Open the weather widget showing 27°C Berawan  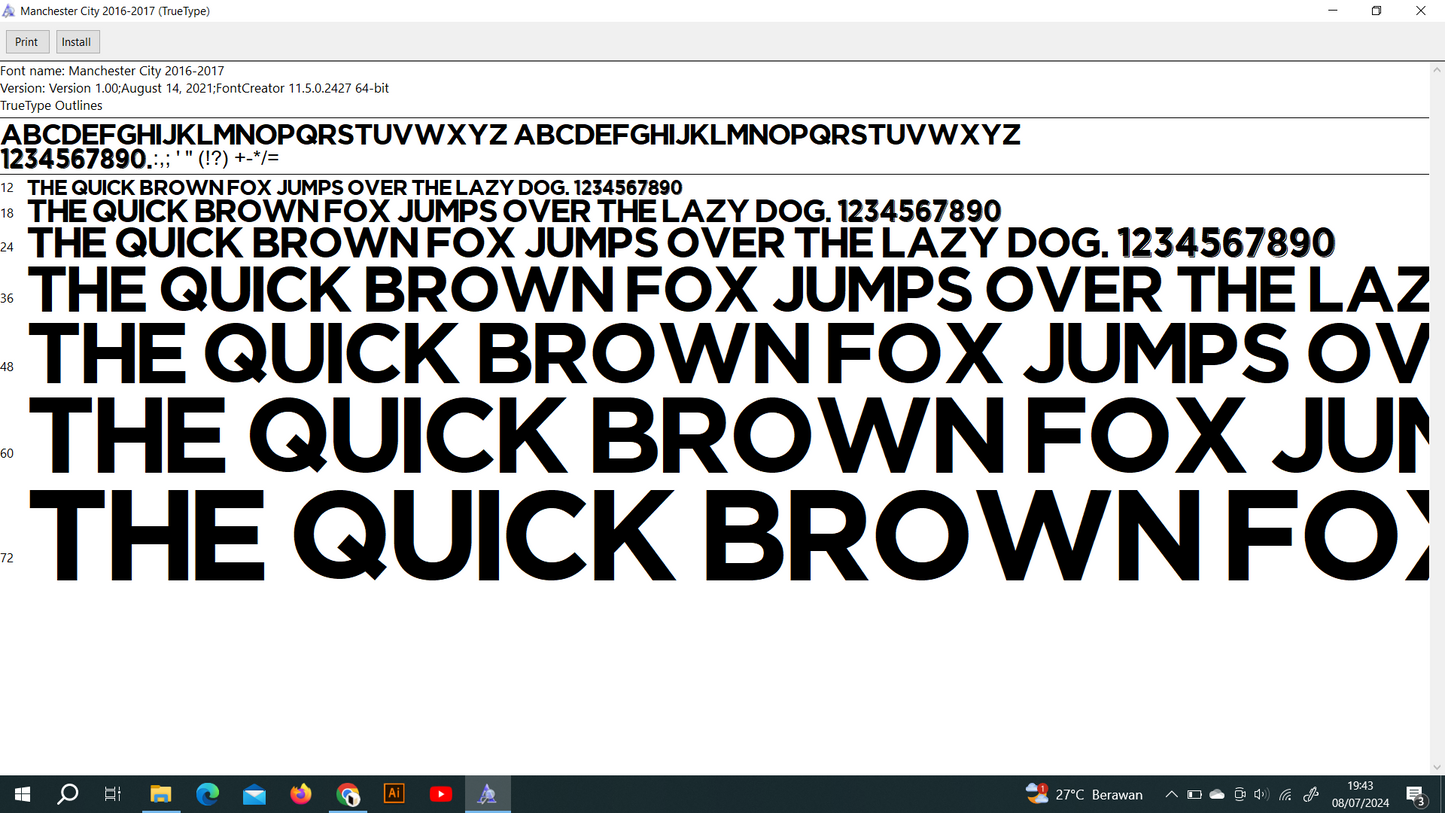point(1085,795)
